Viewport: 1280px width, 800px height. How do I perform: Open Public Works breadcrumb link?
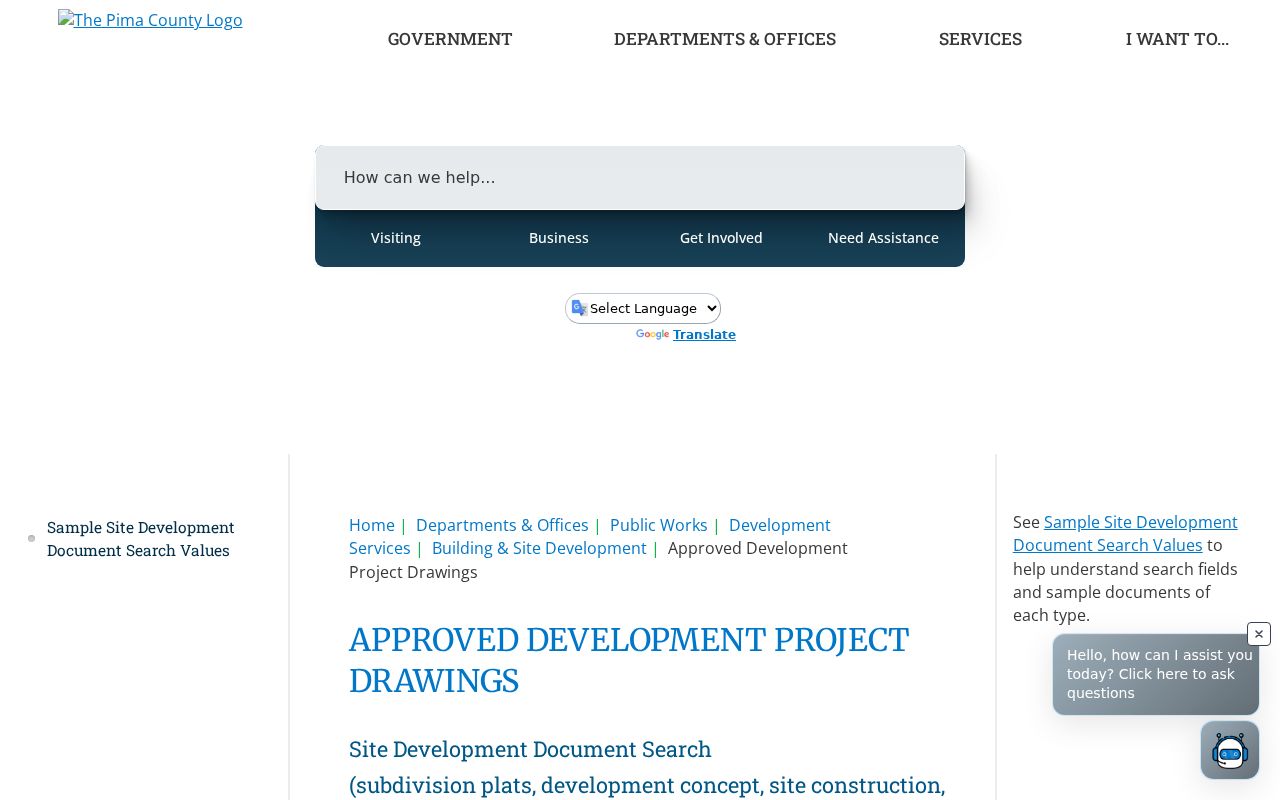tap(658, 525)
